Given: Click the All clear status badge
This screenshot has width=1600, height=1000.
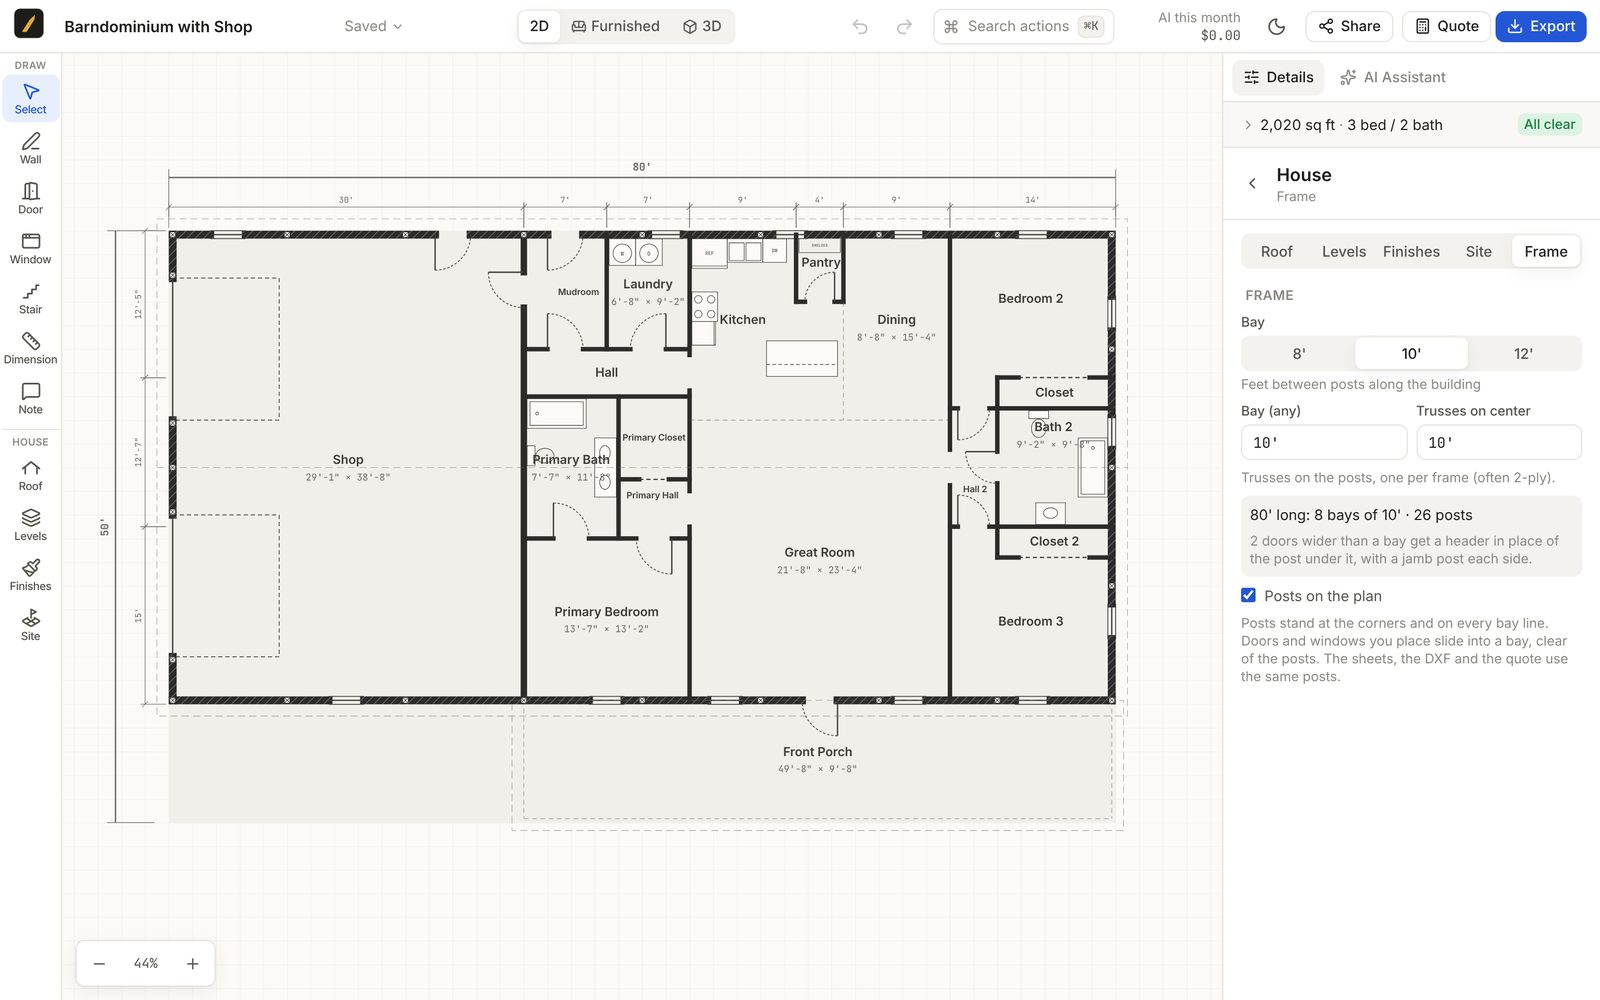Looking at the screenshot, I should [x=1549, y=125].
